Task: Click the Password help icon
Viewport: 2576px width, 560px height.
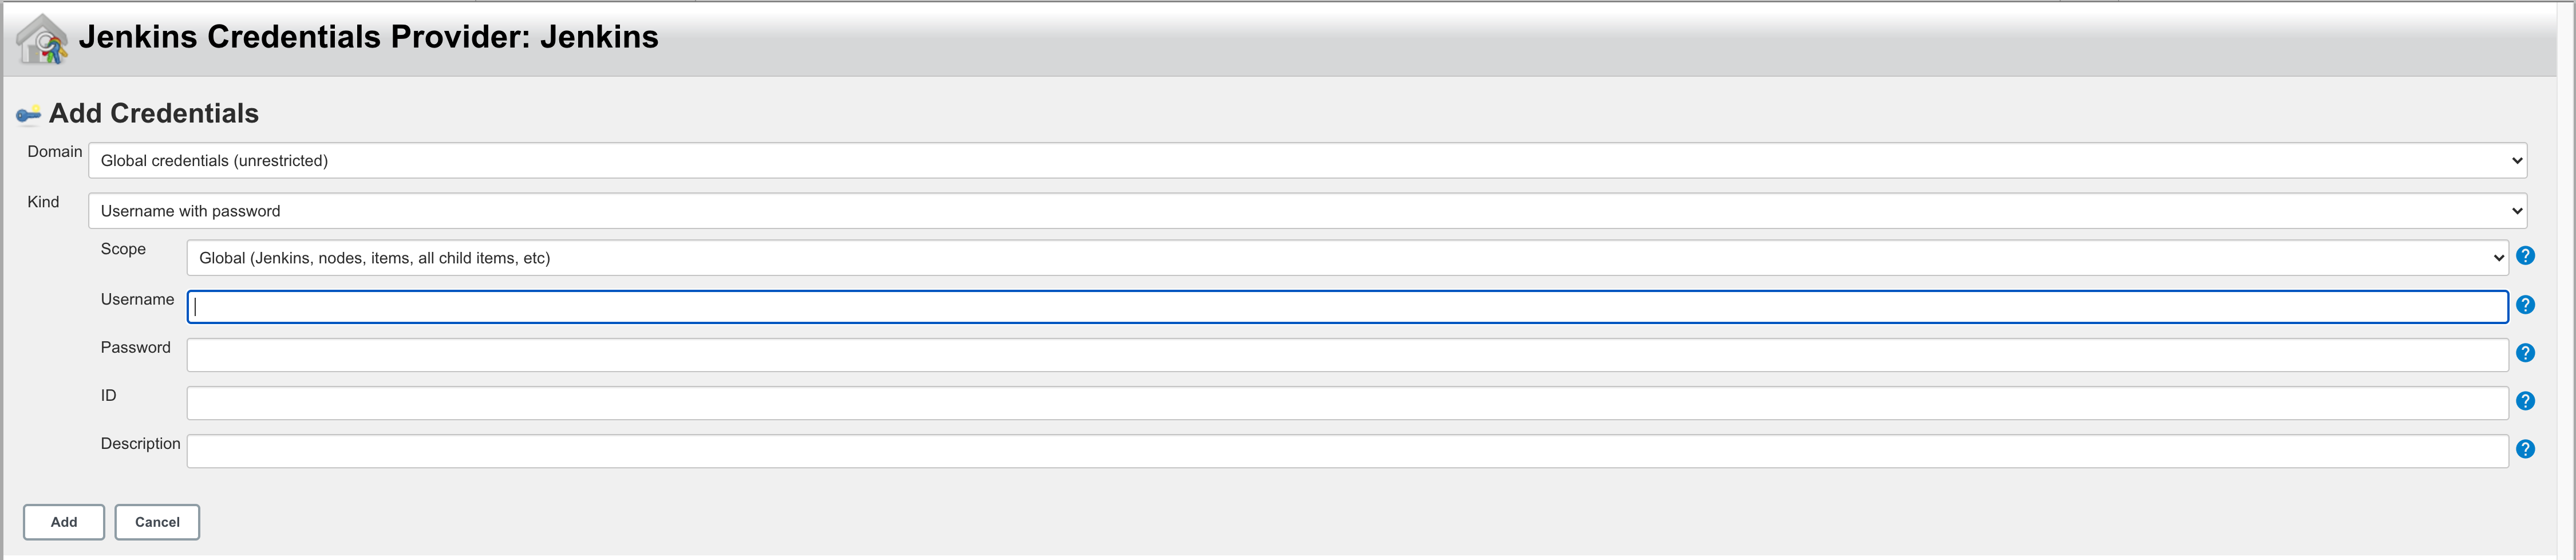Action: (x=2527, y=353)
